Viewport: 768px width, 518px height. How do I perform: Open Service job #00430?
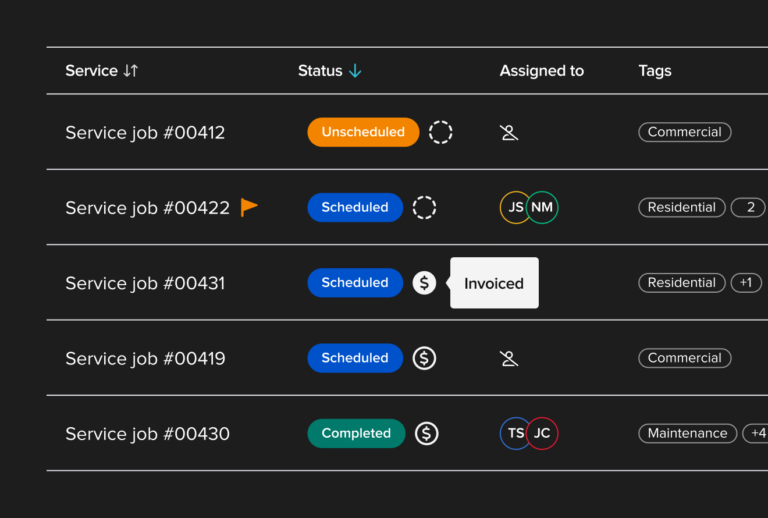tap(147, 434)
